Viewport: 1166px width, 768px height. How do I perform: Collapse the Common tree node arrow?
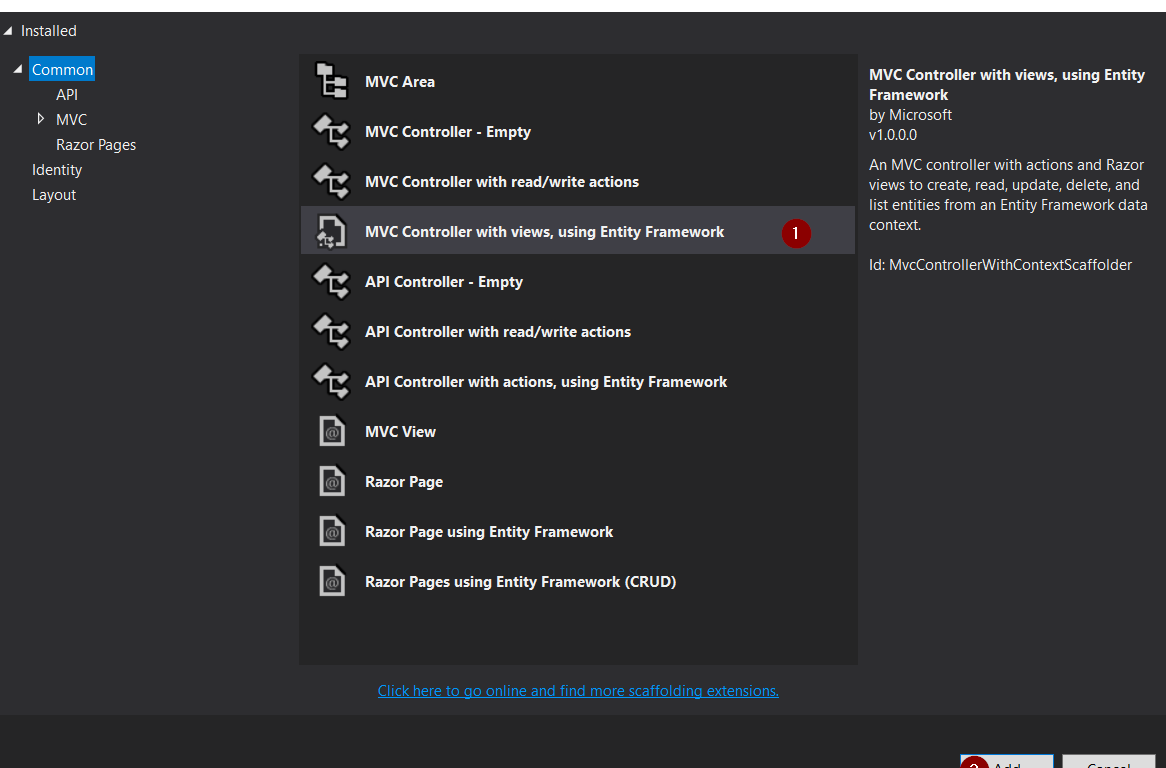pos(18,69)
